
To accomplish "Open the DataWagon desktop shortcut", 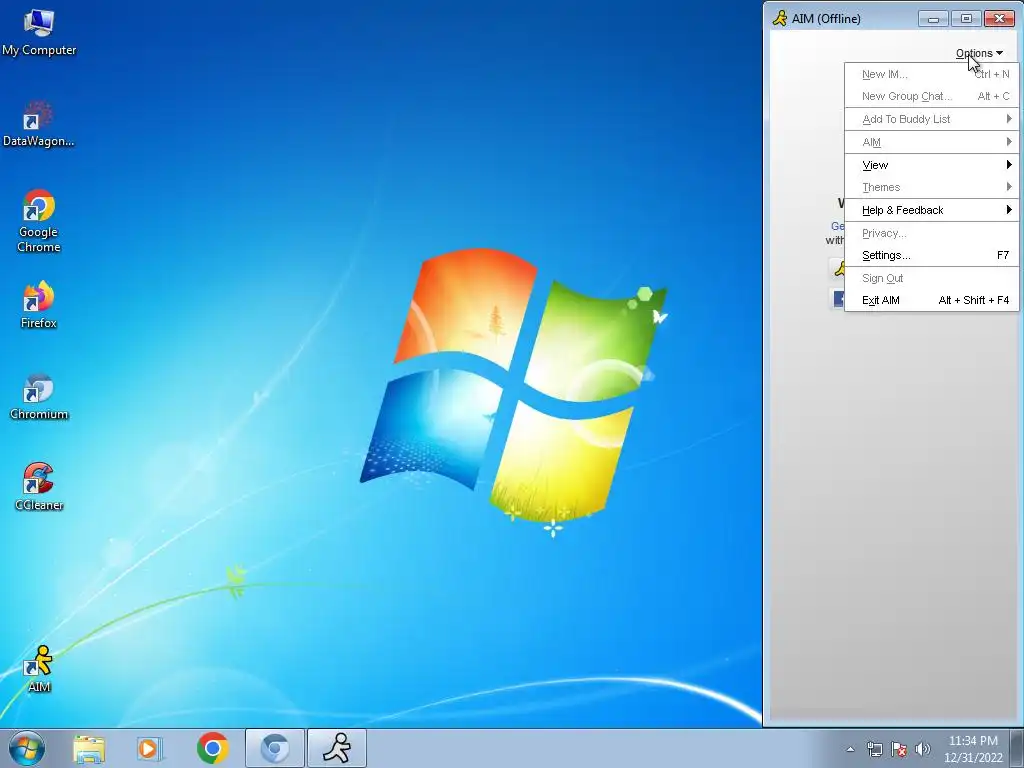I will [39, 124].
